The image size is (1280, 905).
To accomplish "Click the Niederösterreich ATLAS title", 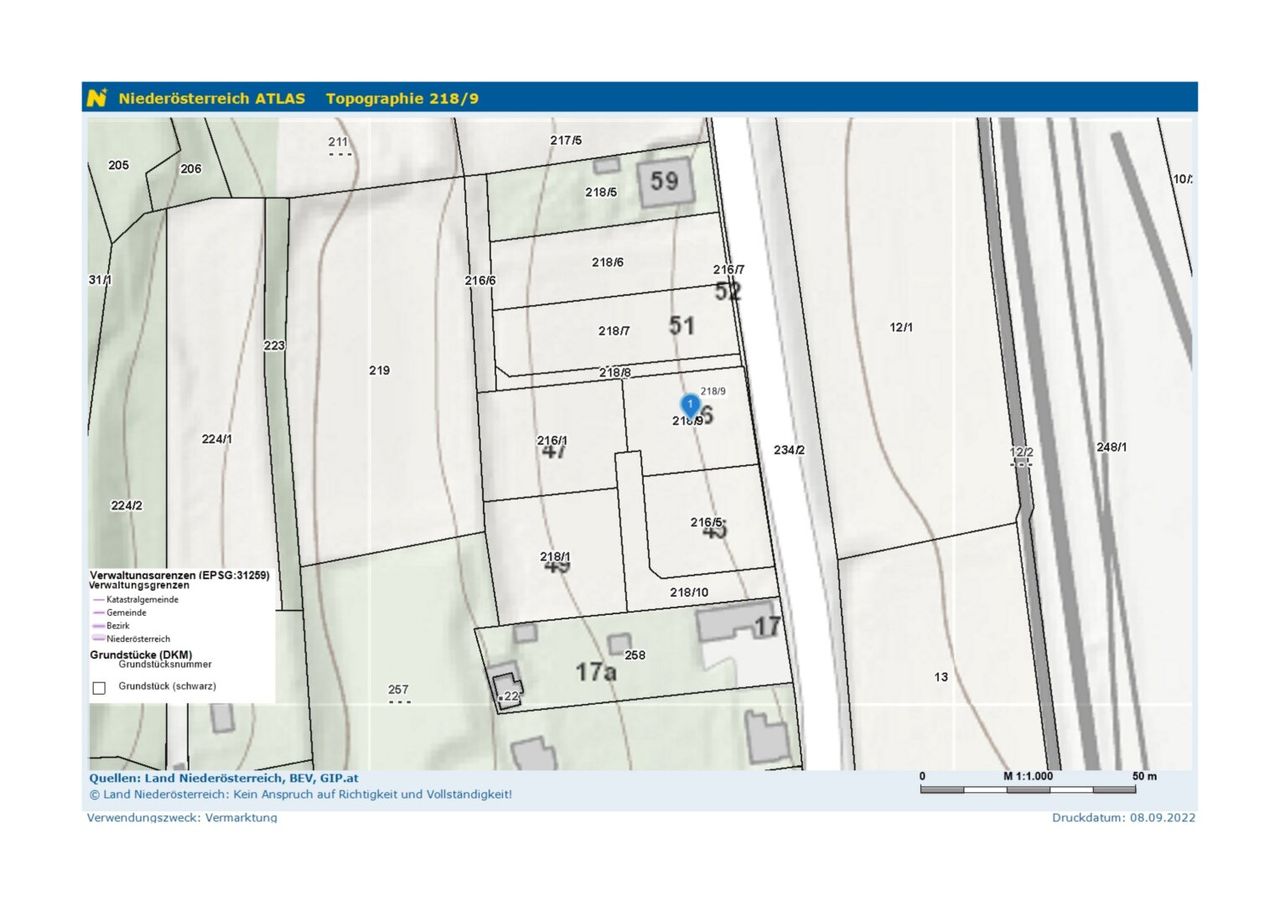I will (213, 98).
